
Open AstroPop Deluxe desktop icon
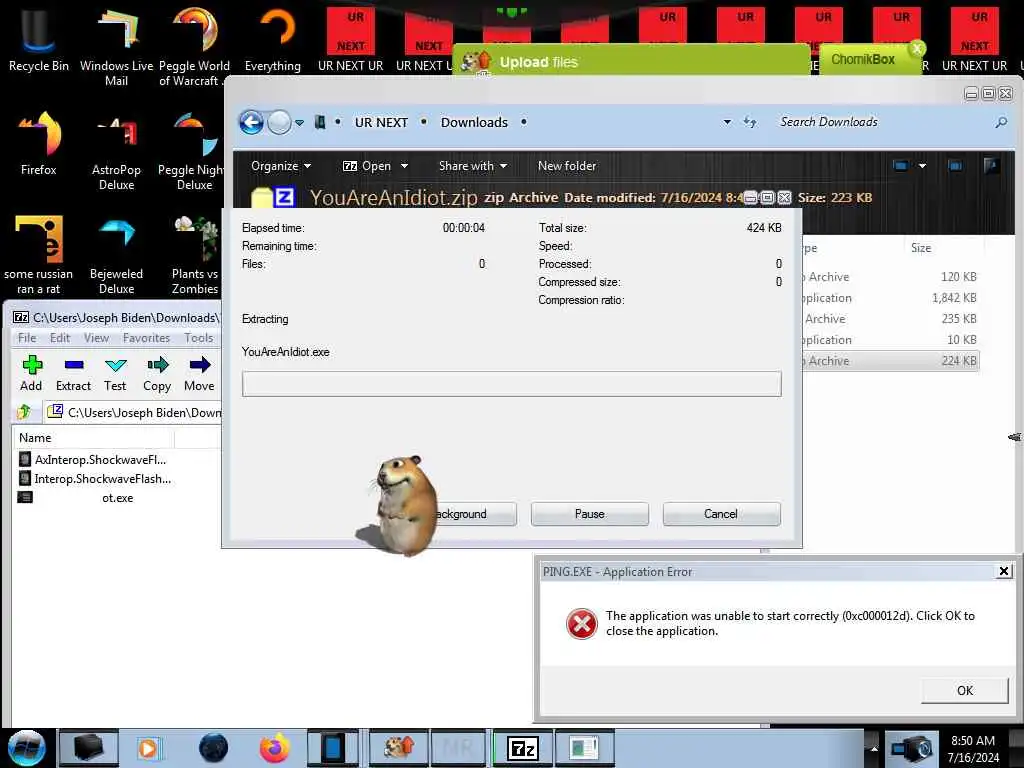(116, 152)
